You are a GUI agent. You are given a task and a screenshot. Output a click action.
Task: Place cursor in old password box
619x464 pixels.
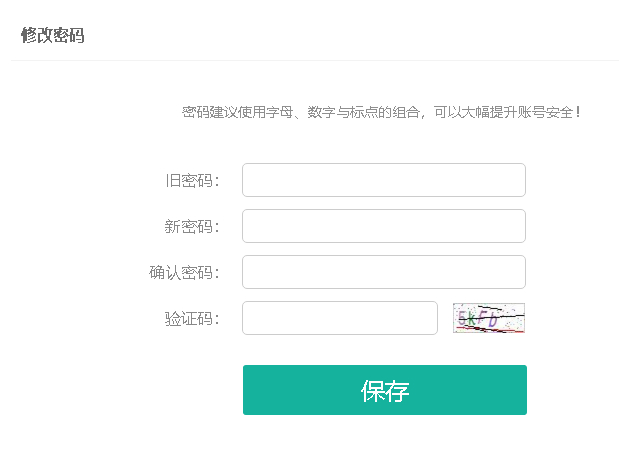[x=384, y=180]
